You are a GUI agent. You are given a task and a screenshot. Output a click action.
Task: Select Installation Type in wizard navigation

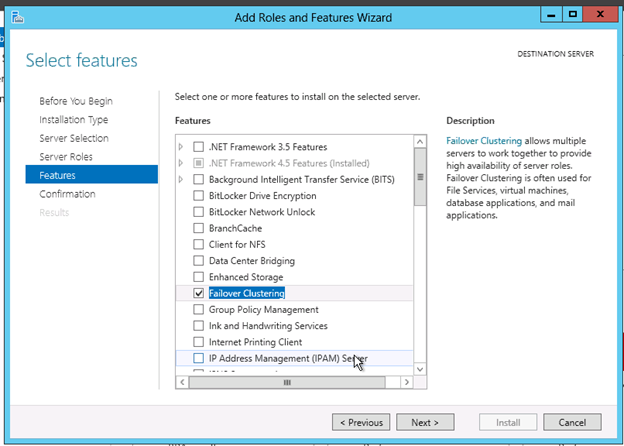(x=74, y=120)
